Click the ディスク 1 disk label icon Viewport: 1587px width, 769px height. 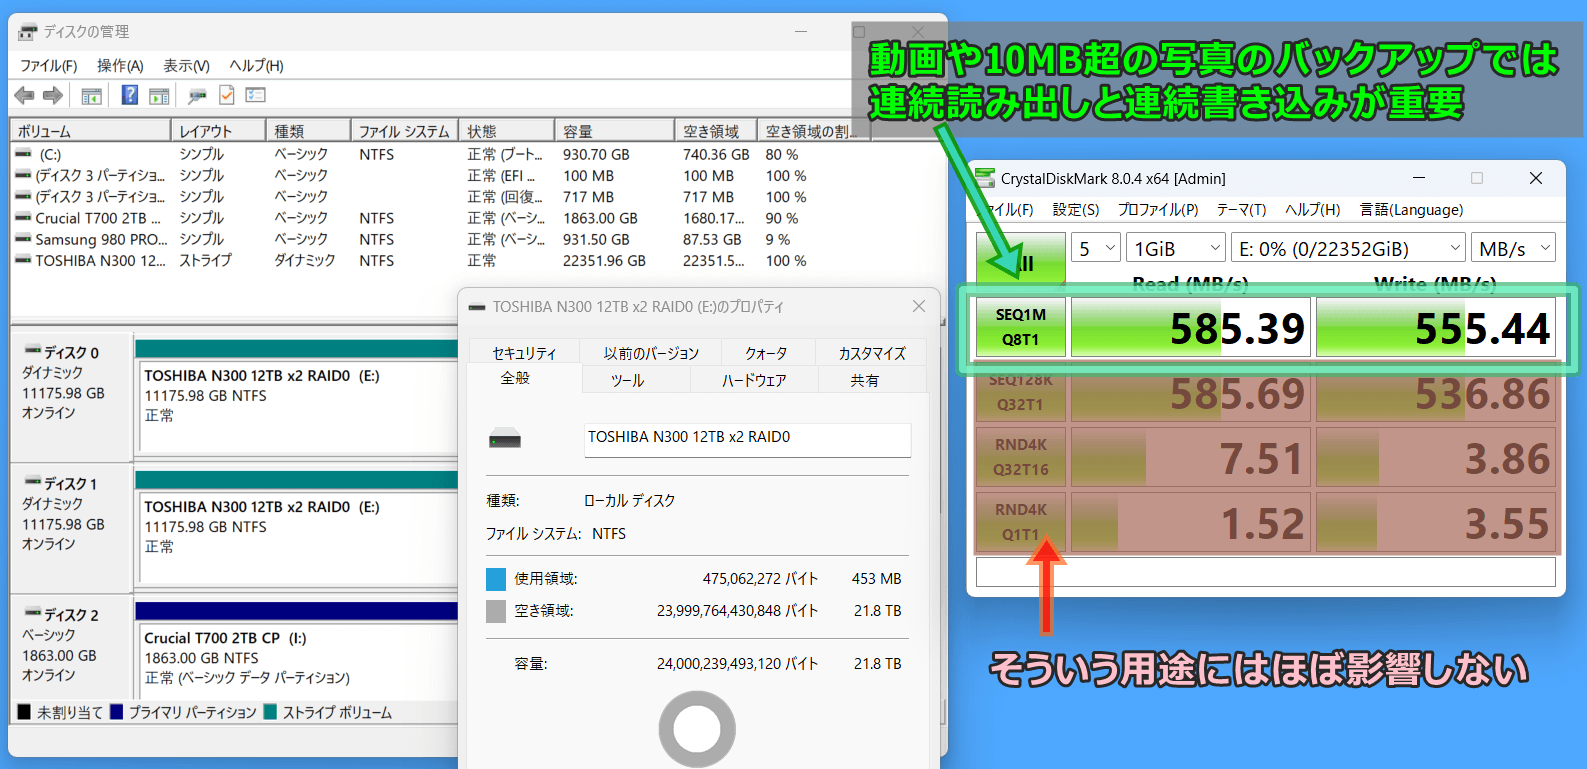click(x=32, y=482)
